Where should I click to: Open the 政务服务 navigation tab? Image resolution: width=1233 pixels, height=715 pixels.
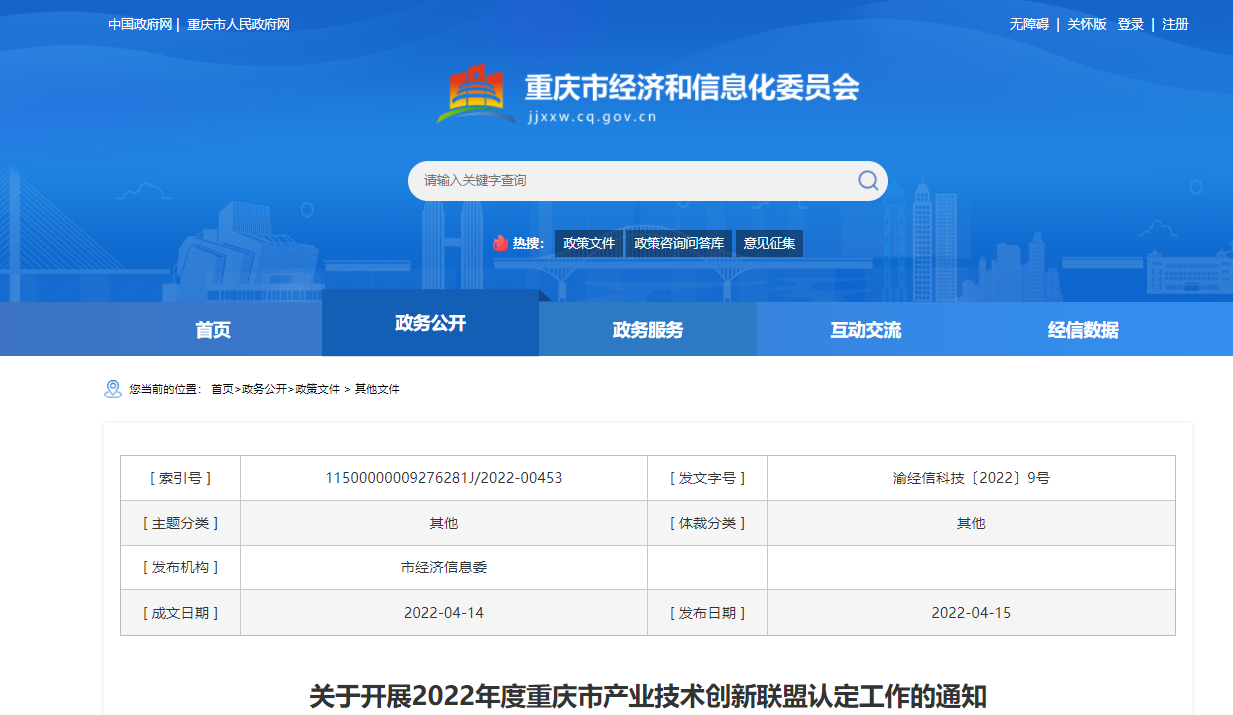pyautogui.click(x=648, y=330)
